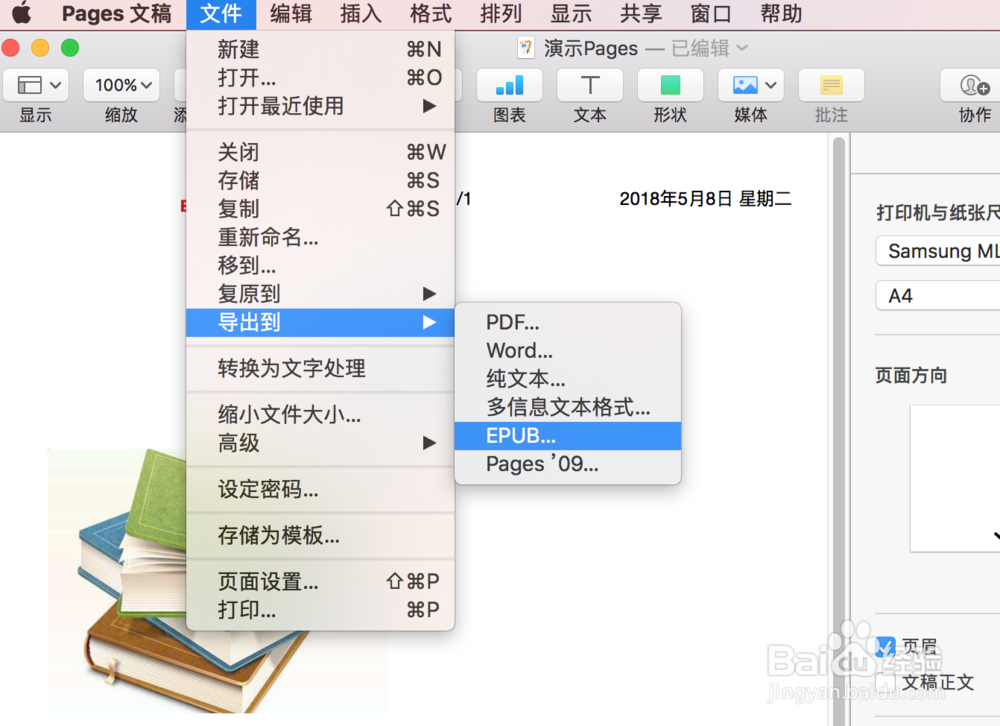Insert media using the 媒体 toolbar icon
This screenshot has height=726, width=1000.
click(x=750, y=85)
